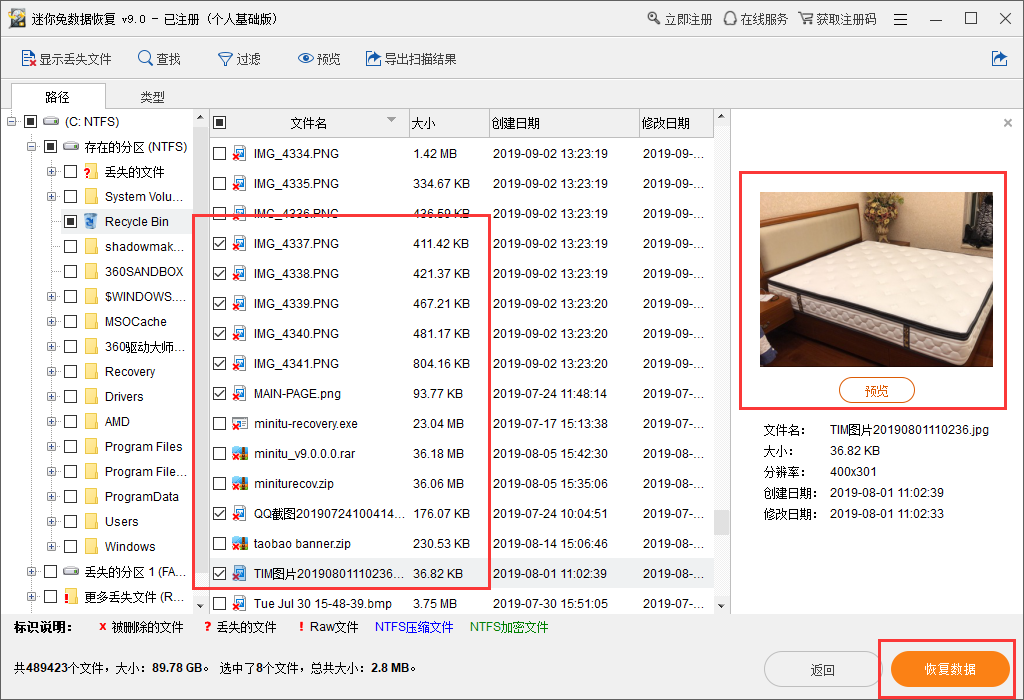Toggle the Recycle Bin checkbox in tree
1024x700 pixels.
coord(71,221)
